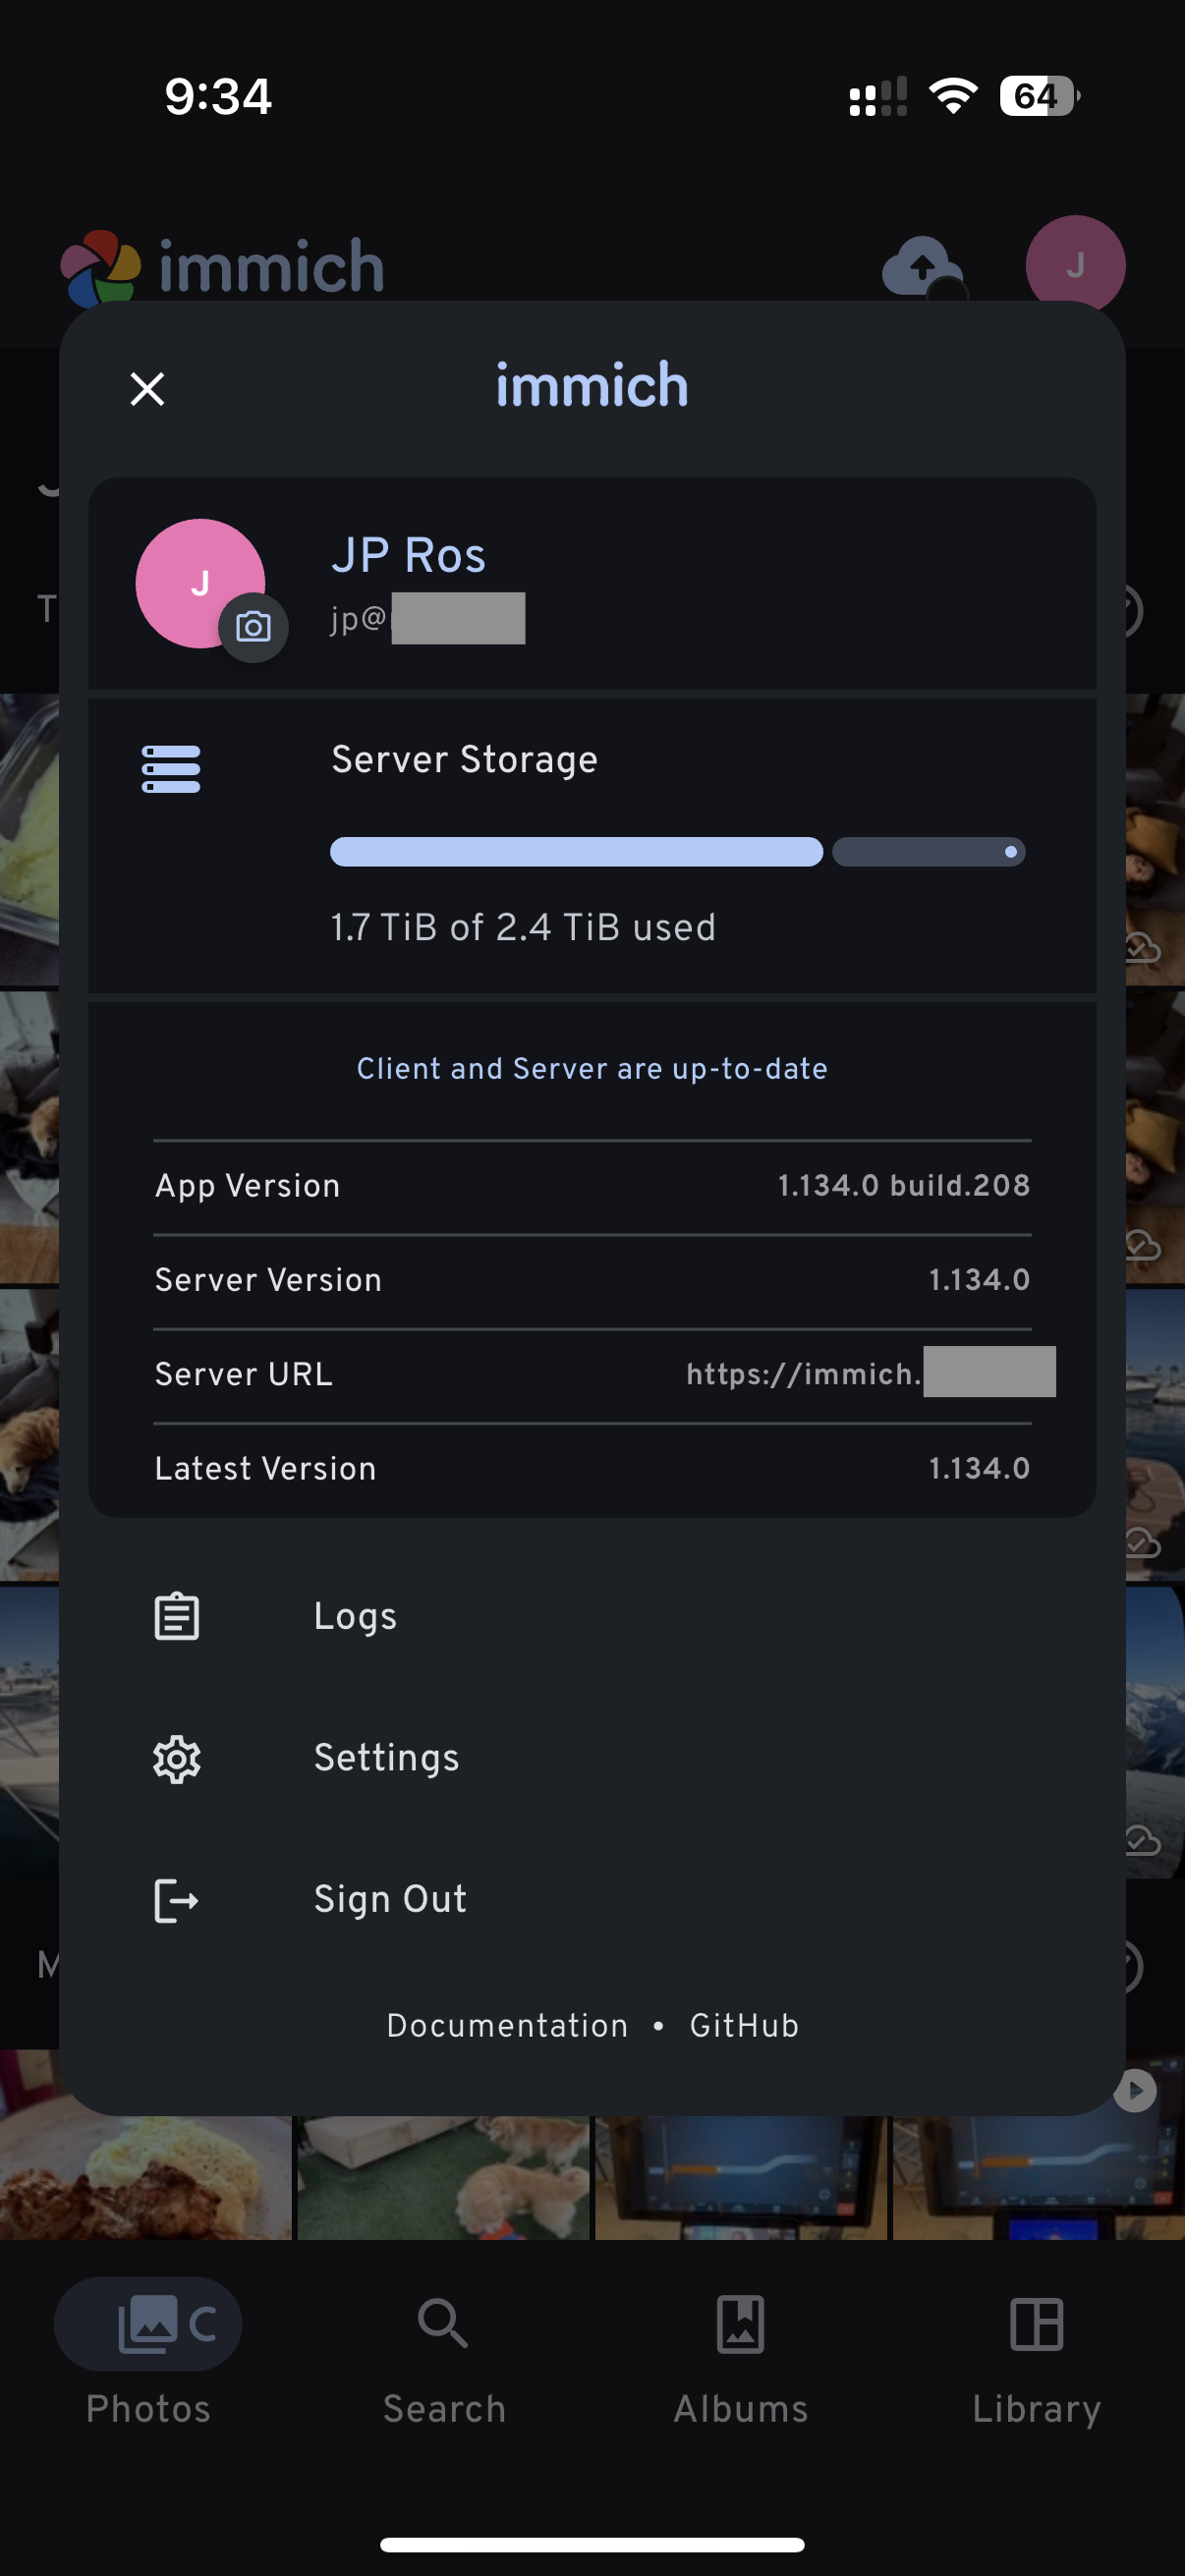This screenshot has height=2576, width=1185.
Task: Tap the server storage stack icon
Action: coord(171,769)
